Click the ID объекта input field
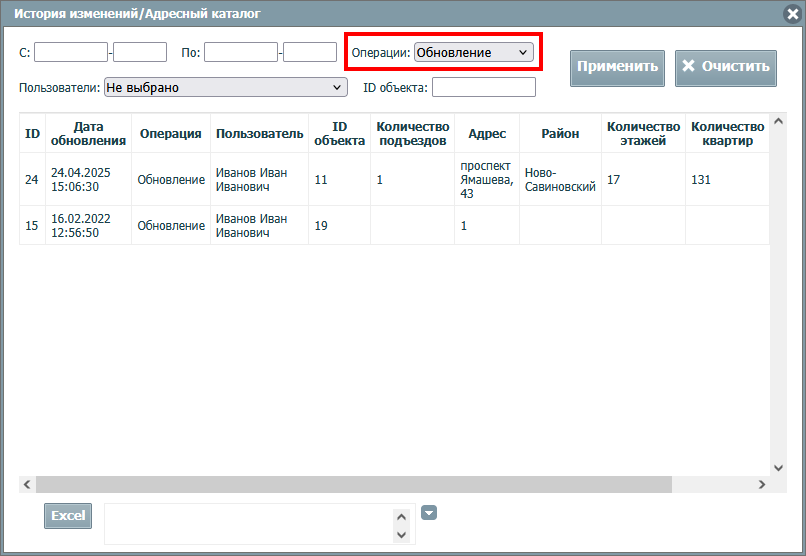The height and width of the screenshot is (556, 806). click(x=483, y=88)
